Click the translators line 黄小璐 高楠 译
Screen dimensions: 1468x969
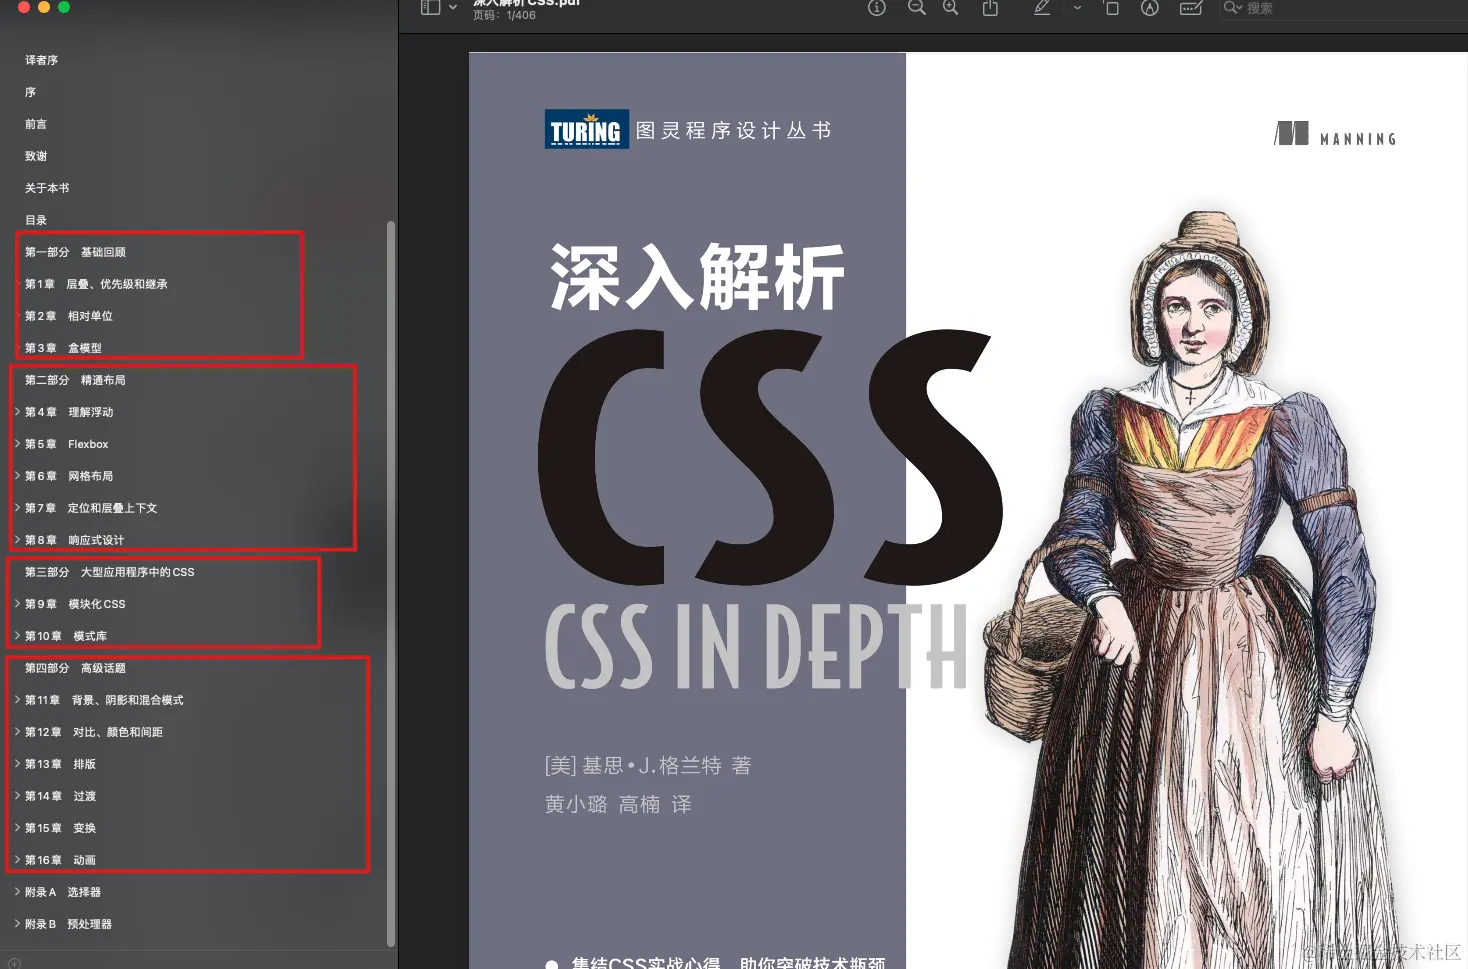[618, 804]
